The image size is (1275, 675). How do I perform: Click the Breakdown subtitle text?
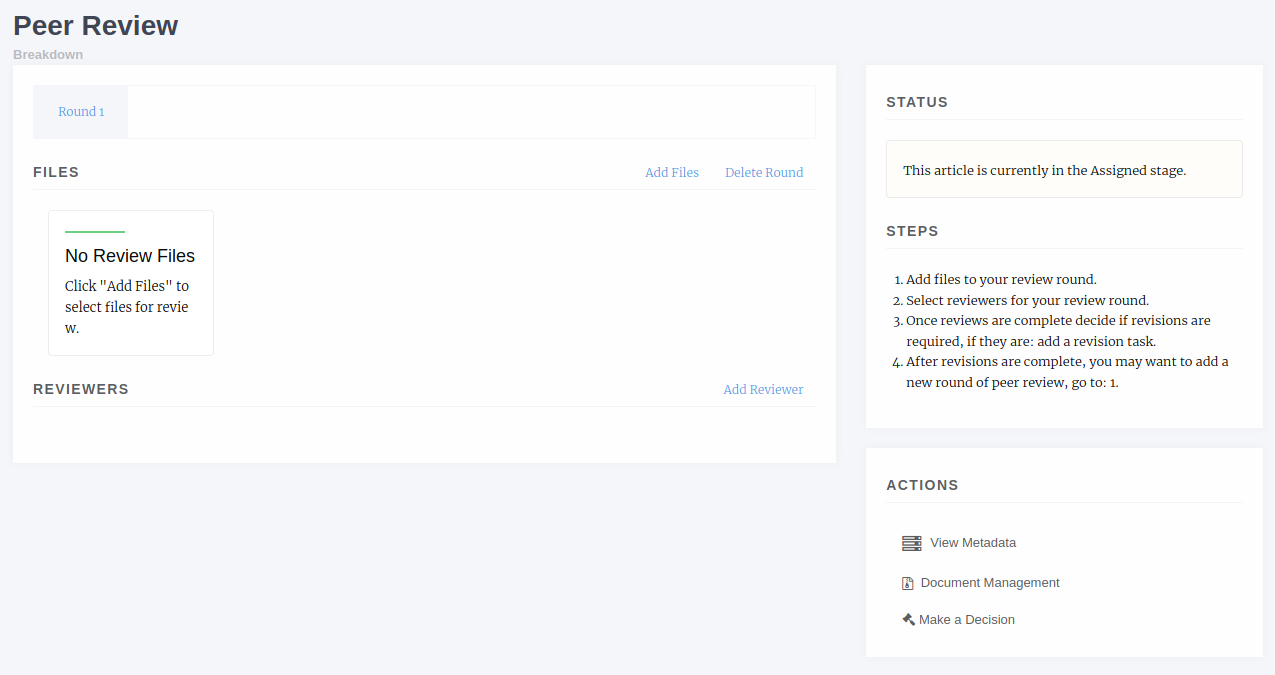point(48,55)
